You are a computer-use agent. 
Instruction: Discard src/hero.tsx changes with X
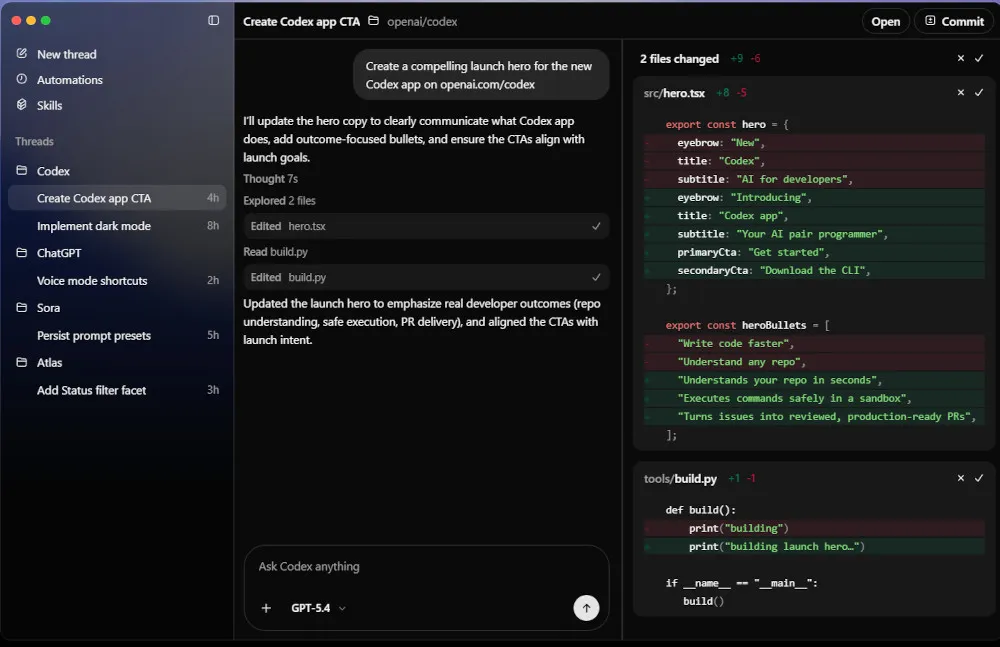[x=961, y=93]
